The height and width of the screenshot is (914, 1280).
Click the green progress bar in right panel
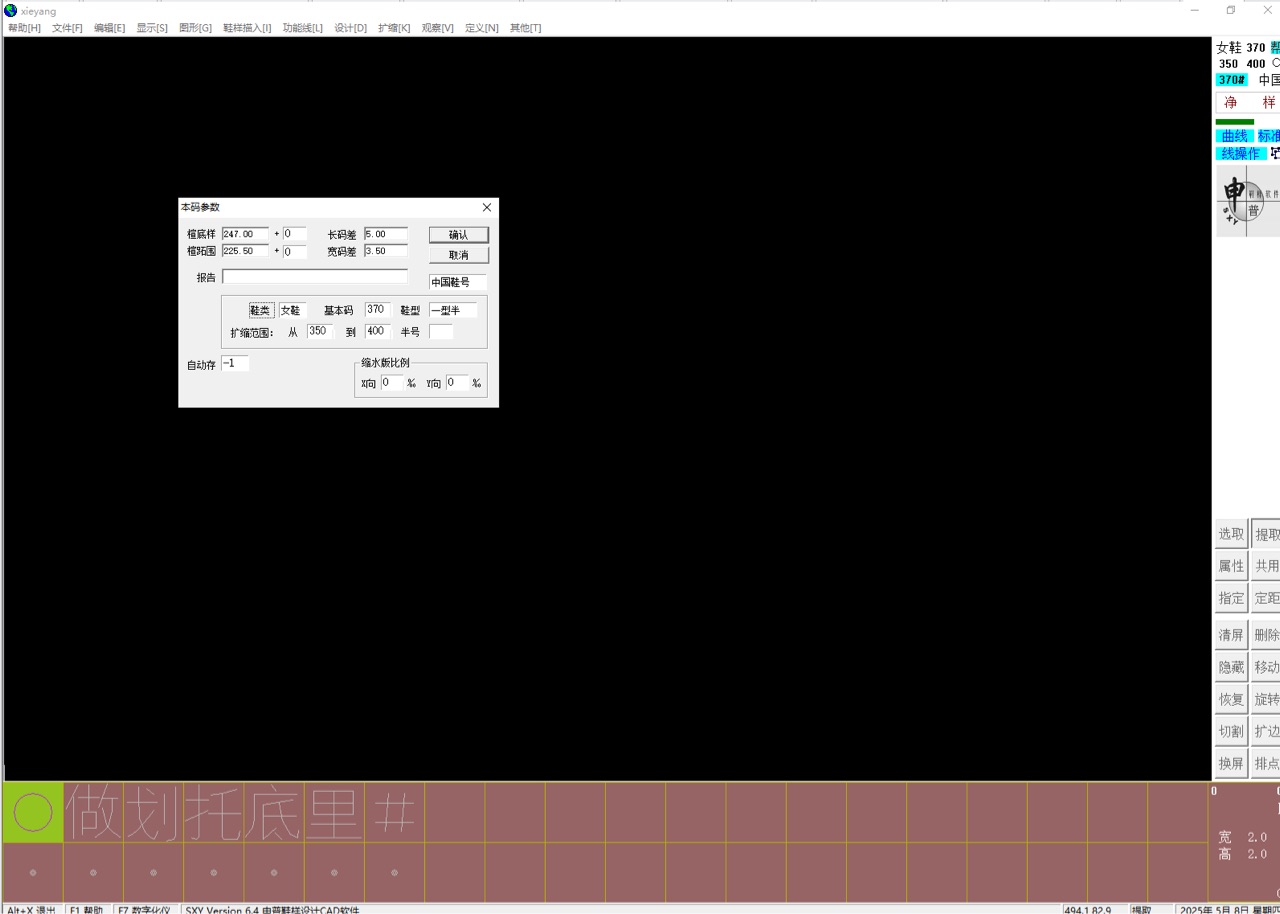(x=1234, y=122)
